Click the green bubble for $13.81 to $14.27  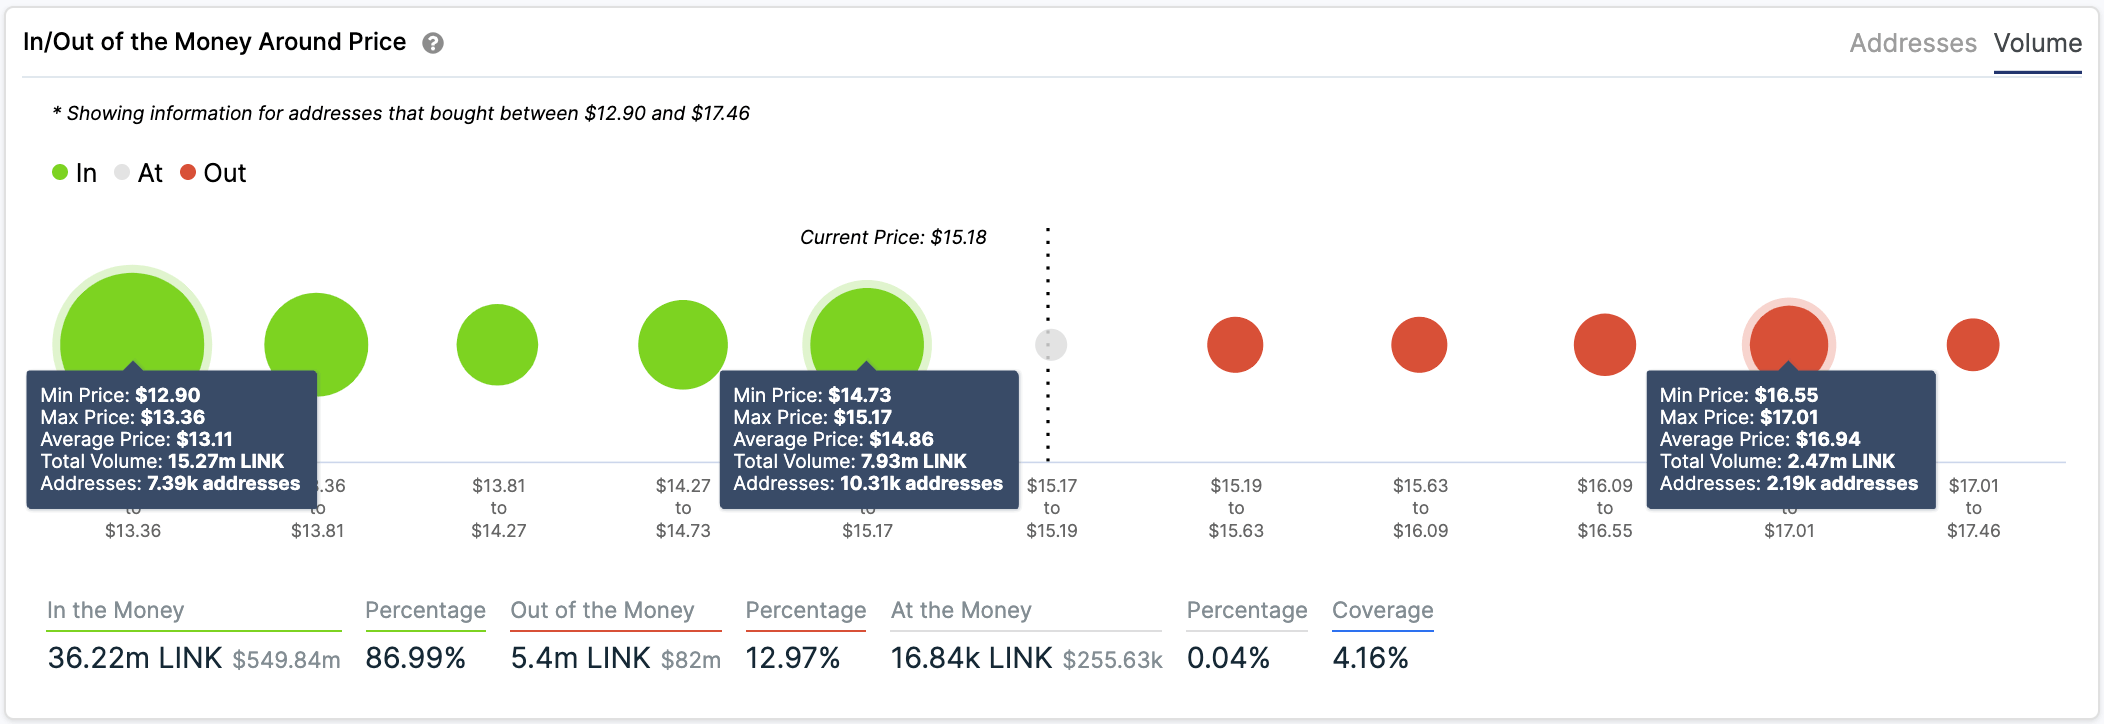click(x=497, y=345)
